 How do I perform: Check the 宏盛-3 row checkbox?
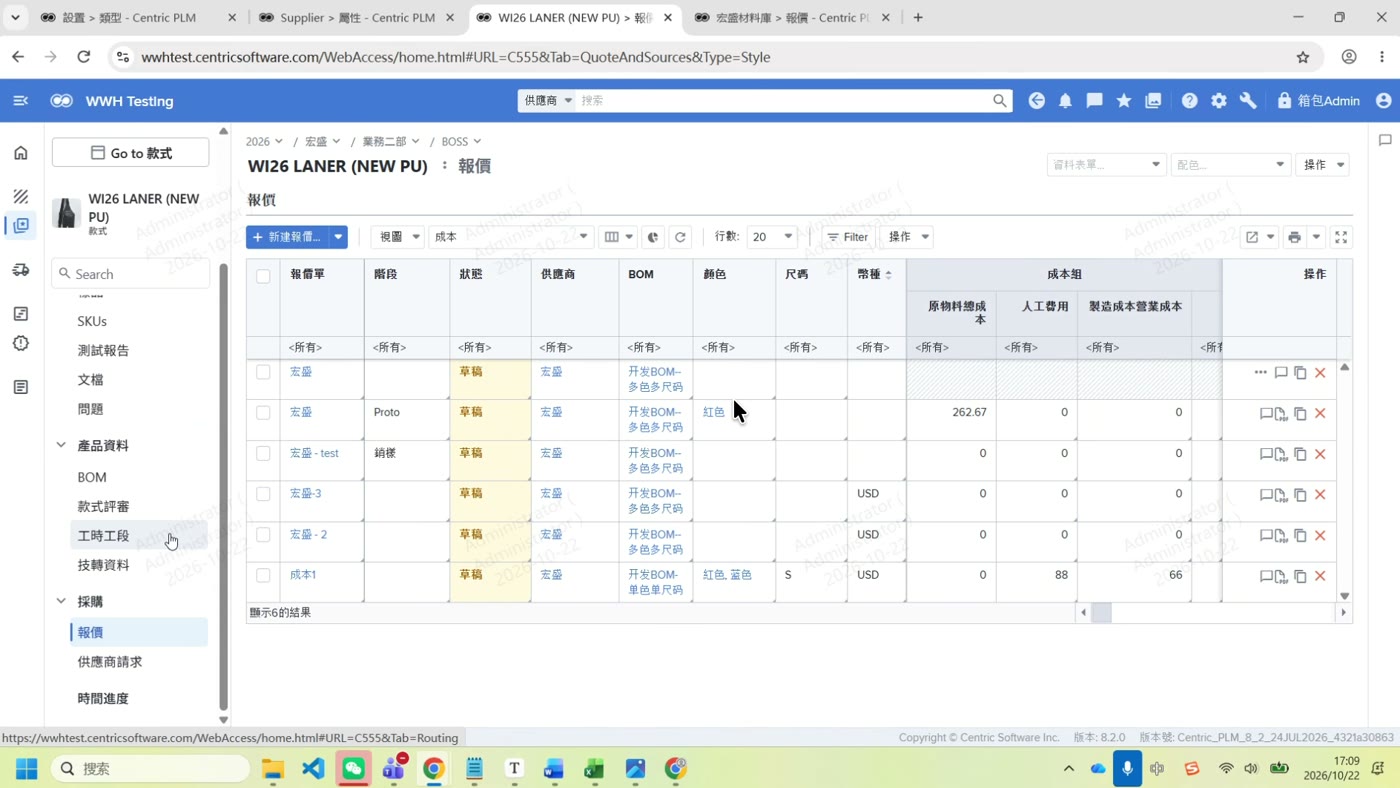point(263,494)
